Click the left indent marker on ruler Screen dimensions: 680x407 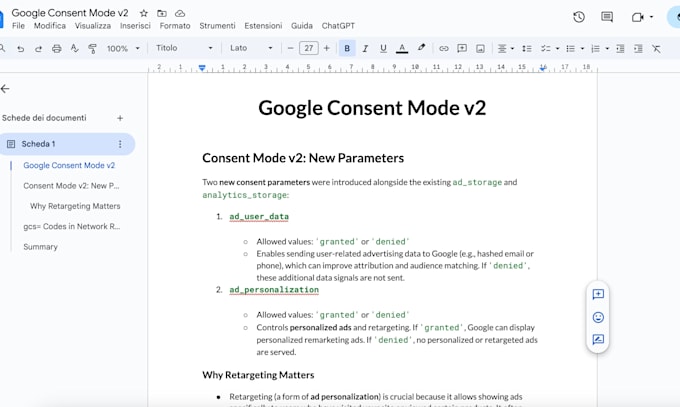point(202,68)
